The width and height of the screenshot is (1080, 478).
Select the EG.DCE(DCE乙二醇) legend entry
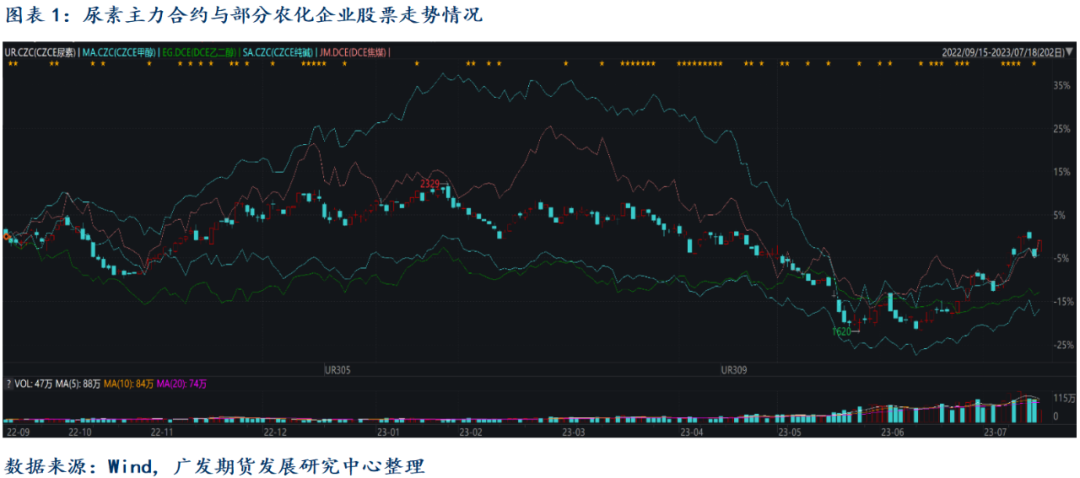click(200, 52)
